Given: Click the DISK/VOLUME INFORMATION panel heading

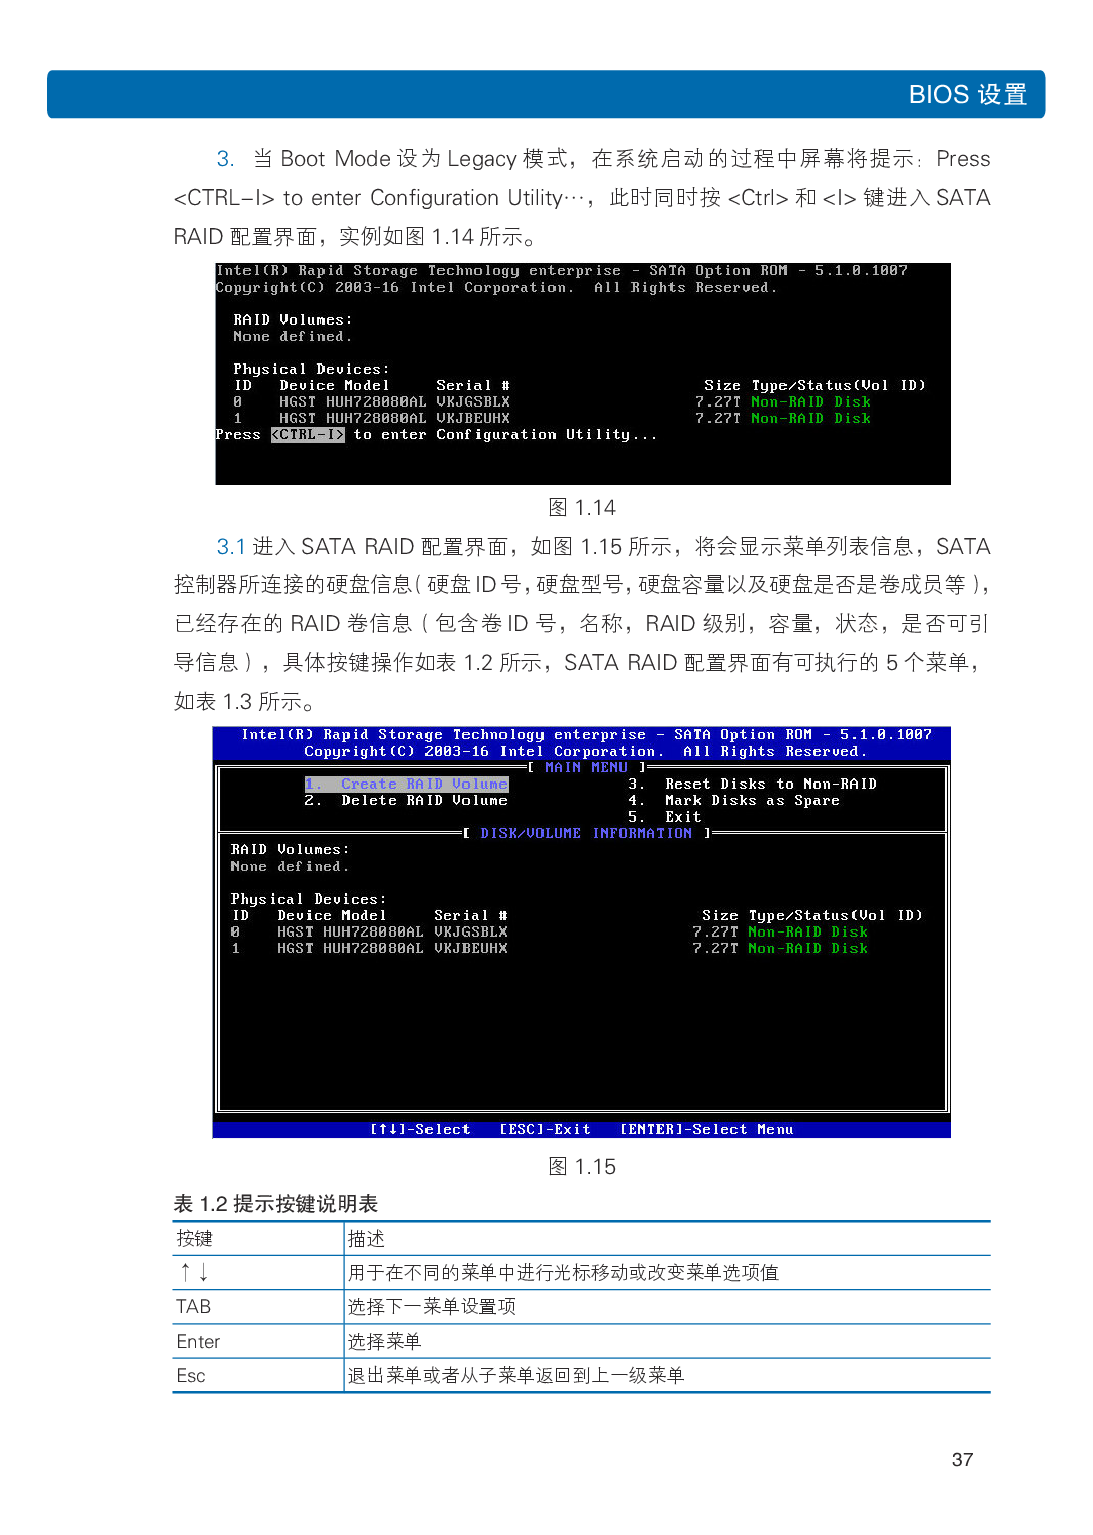Looking at the screenshot, I should click(586, 833).
